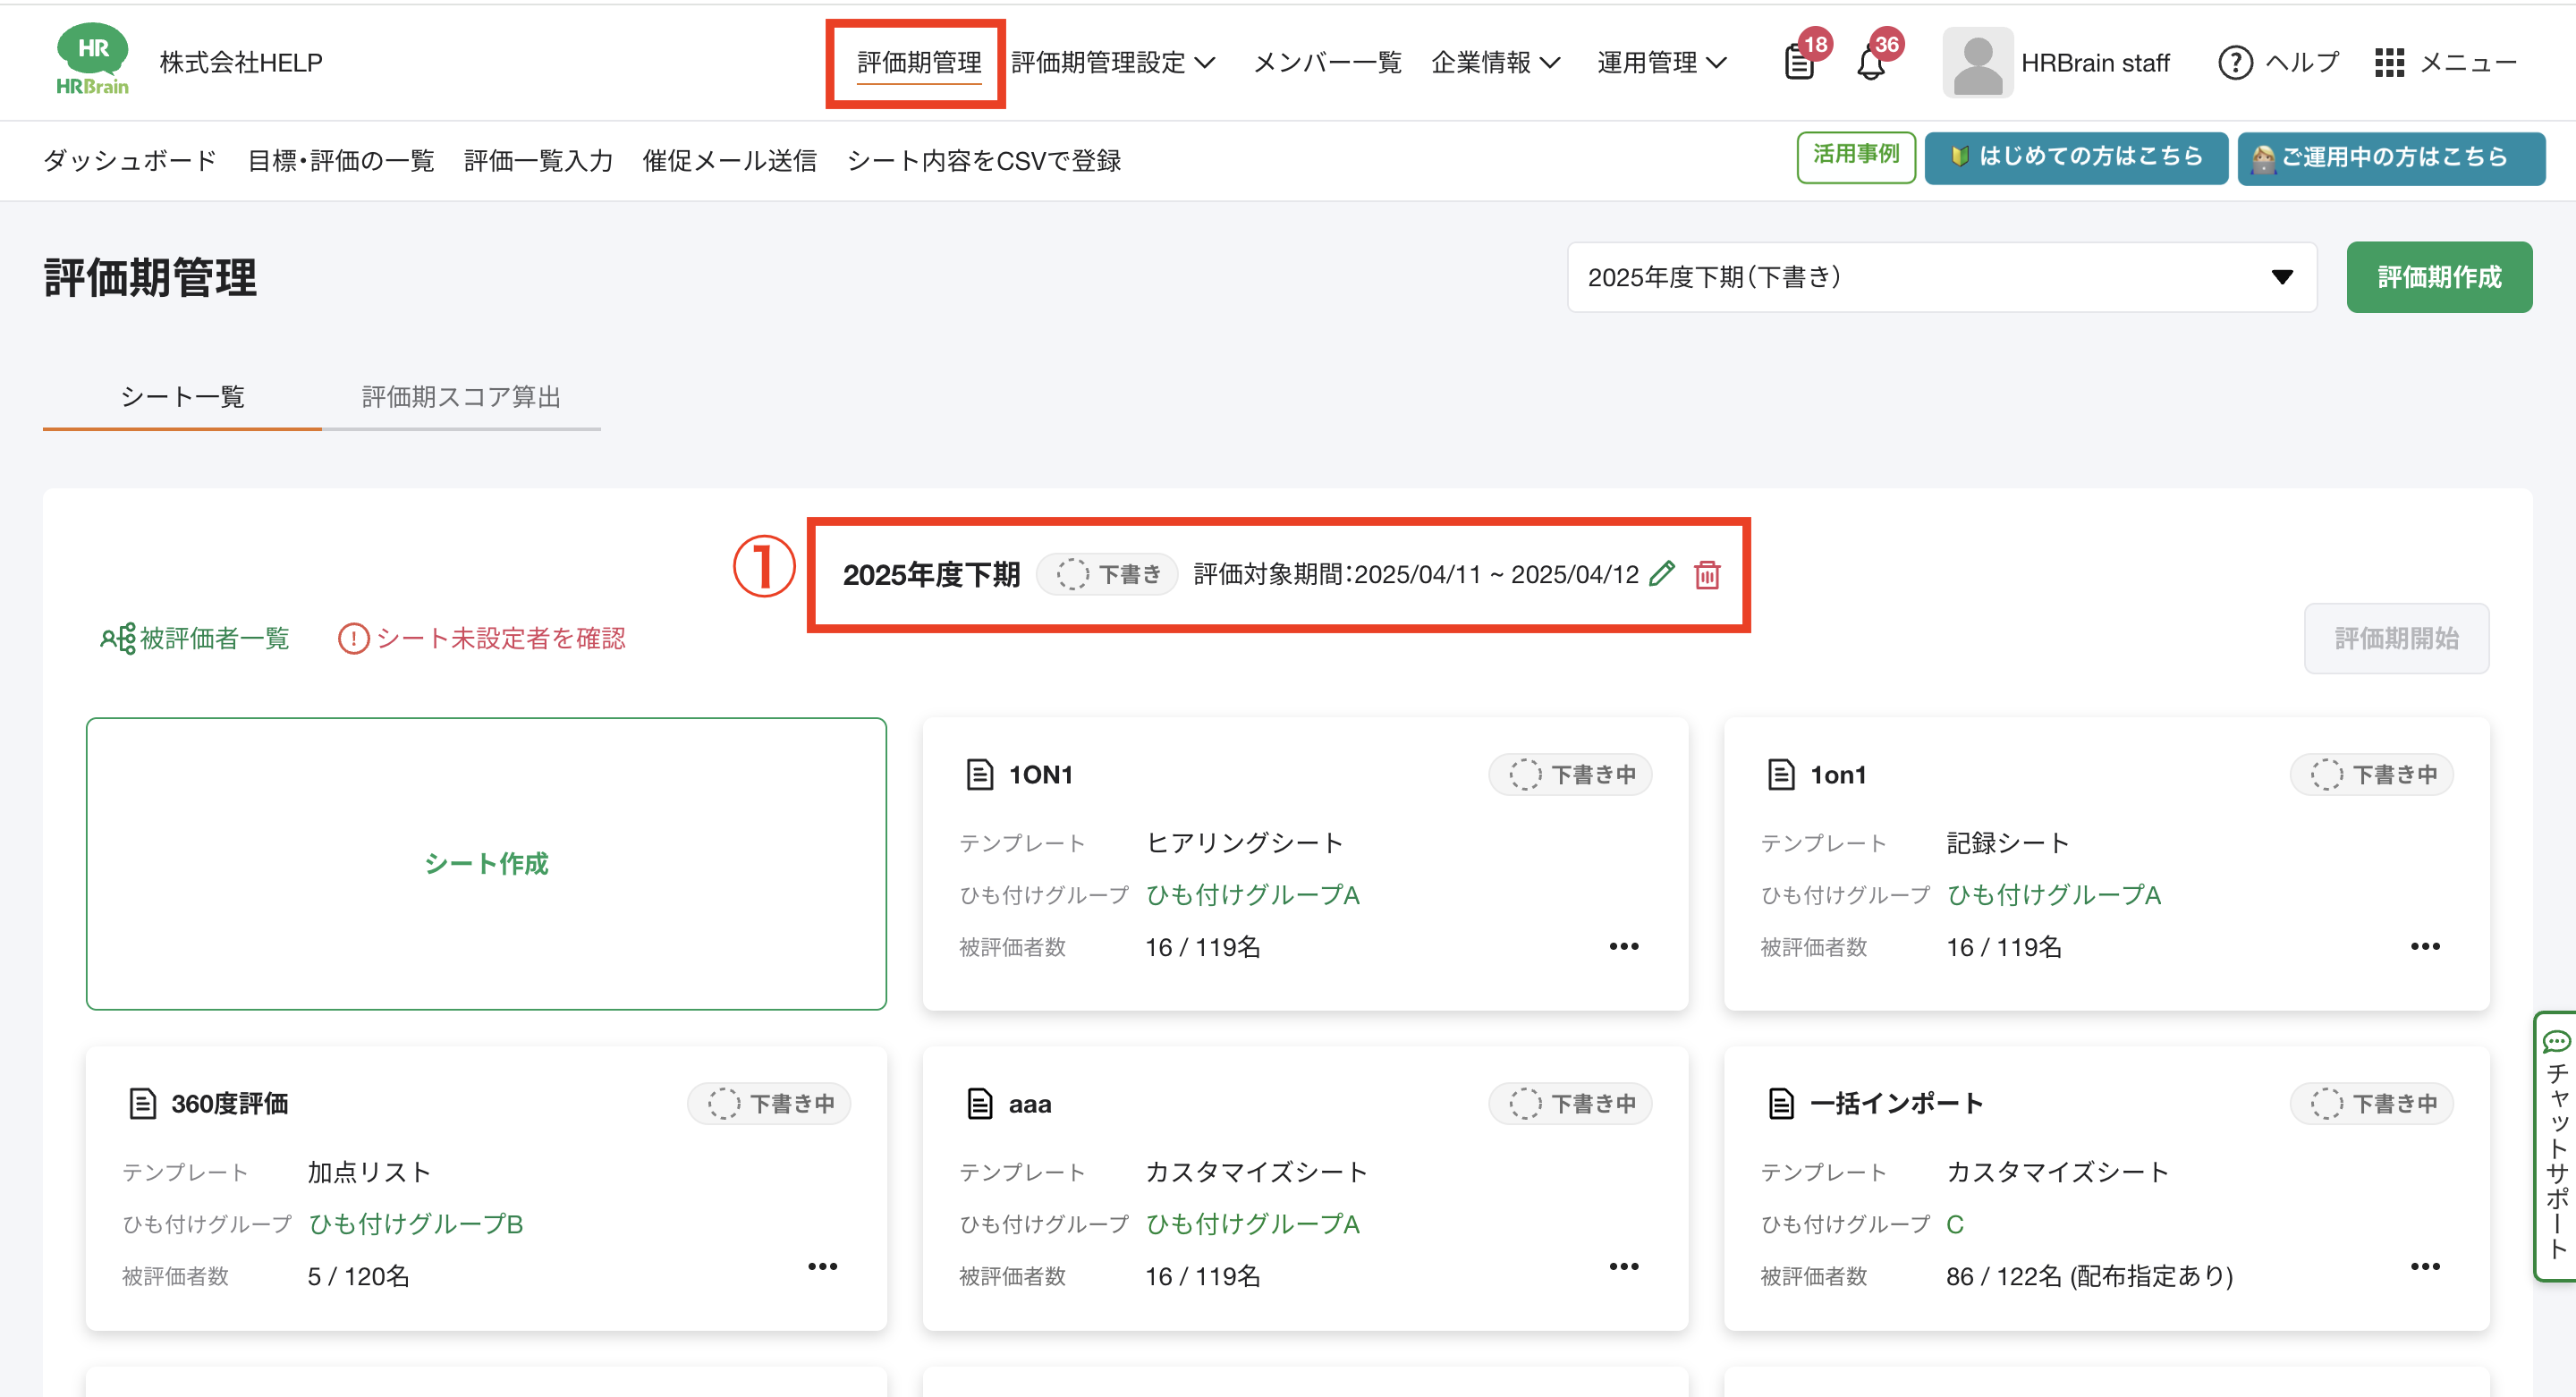Viewport: 2576px width, 1397px height.
Task: Expand the 運用管理 menu
Action: point(1661,63)
